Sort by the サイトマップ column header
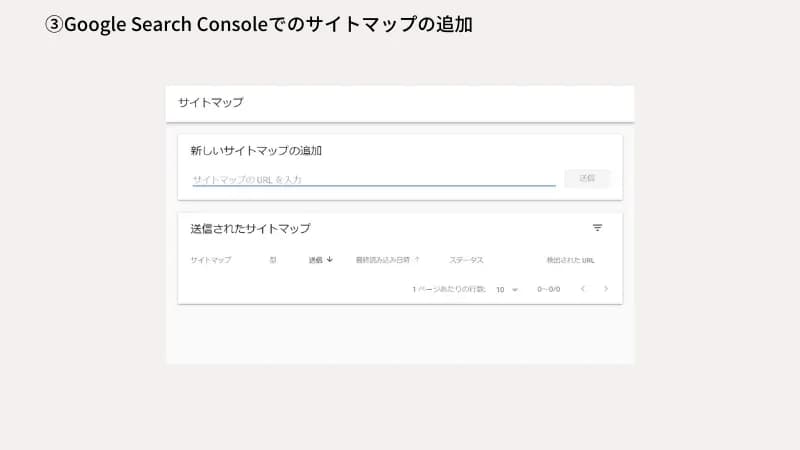 click(211, 260)
